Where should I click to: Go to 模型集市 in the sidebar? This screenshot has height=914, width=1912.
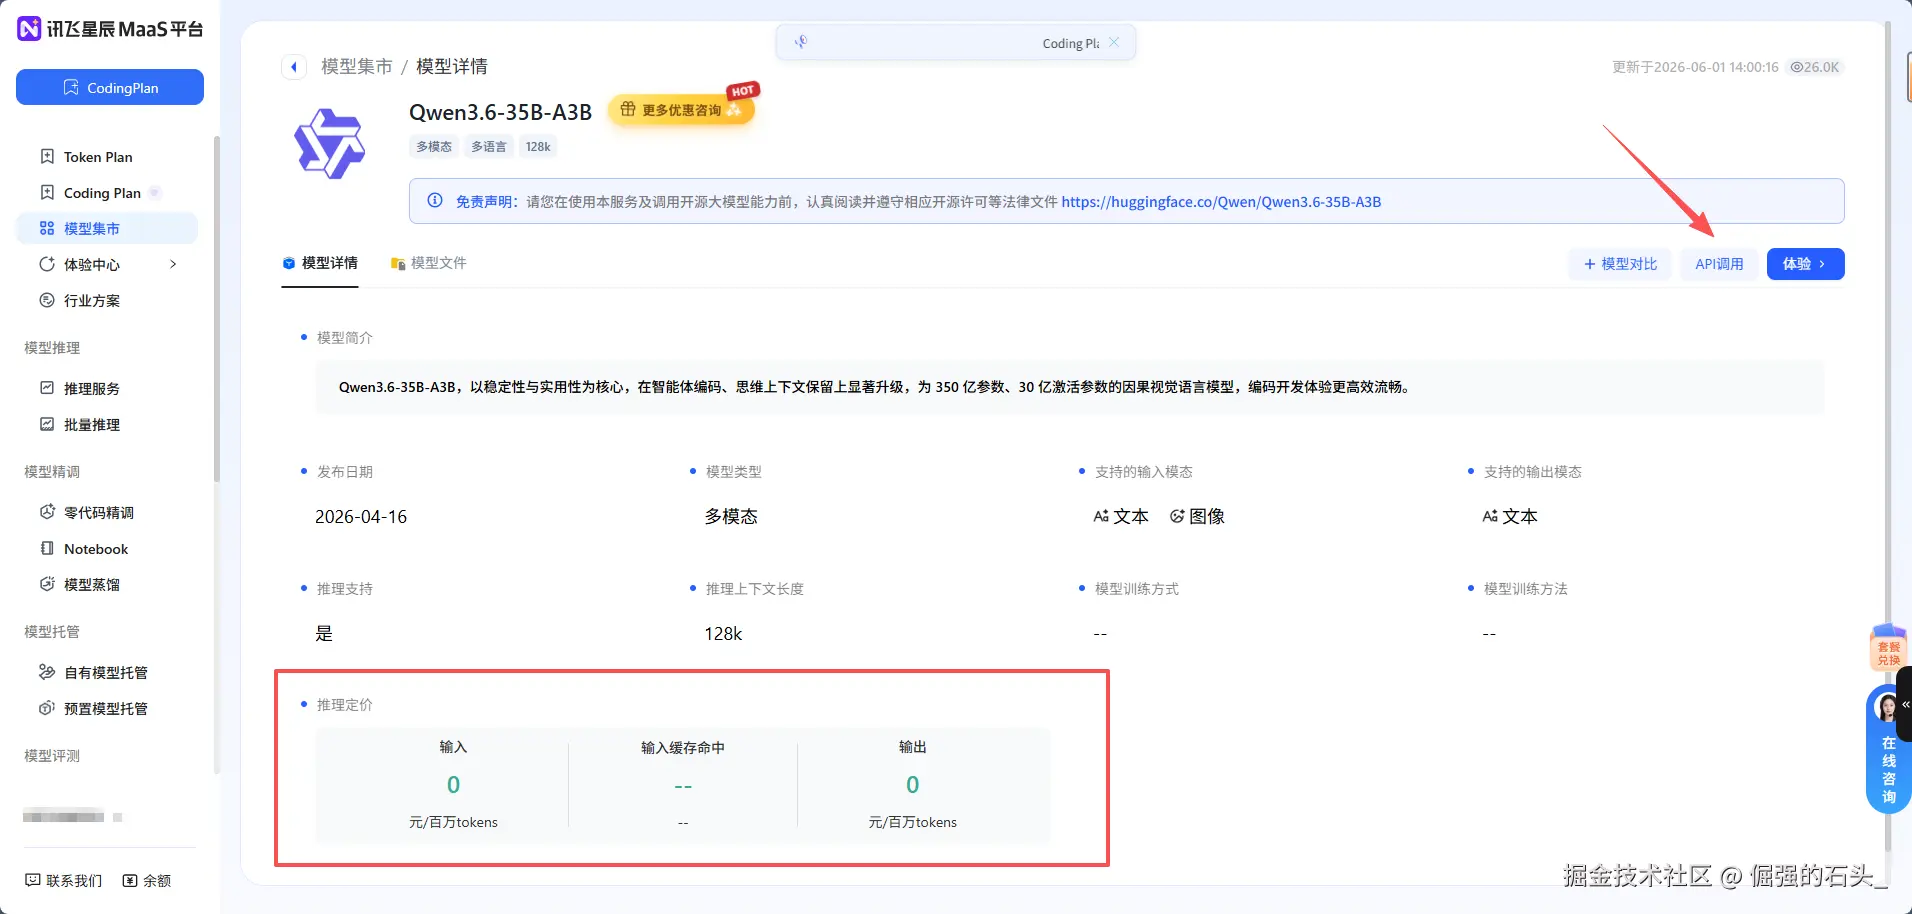(x=107, y=229)
